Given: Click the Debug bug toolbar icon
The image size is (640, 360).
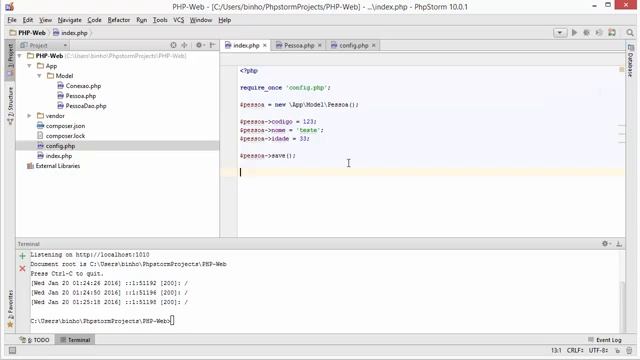Looking at the screenshot, I should coord(587,33).
